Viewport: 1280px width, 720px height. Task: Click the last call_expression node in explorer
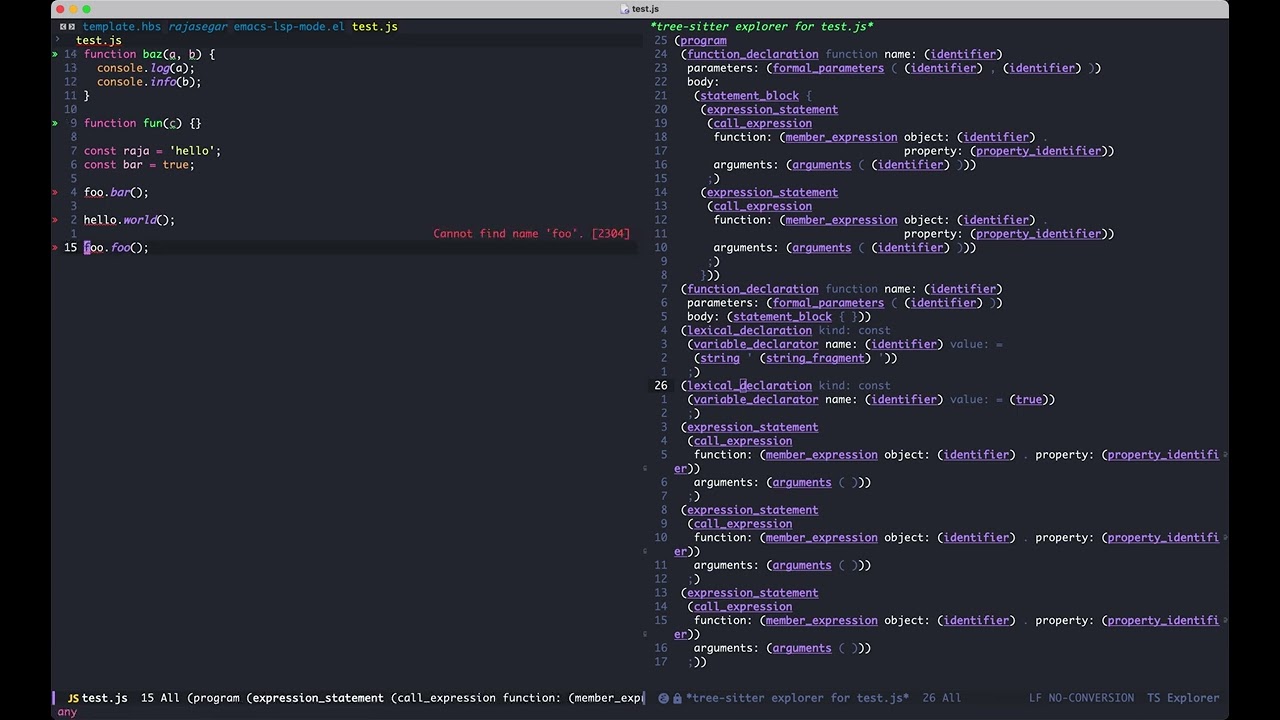click(742, 607)
